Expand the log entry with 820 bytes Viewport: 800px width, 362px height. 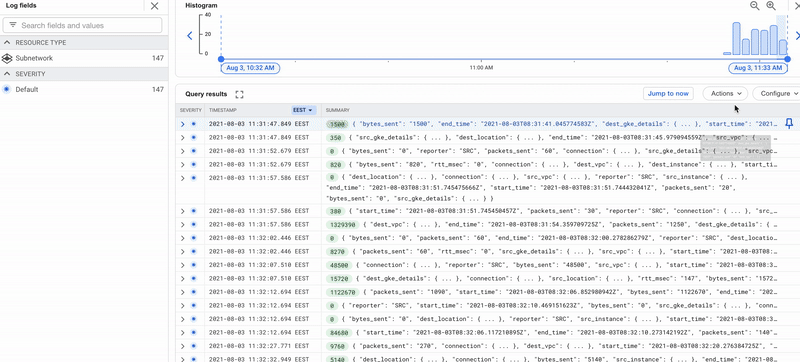click(x=183, y=164)
